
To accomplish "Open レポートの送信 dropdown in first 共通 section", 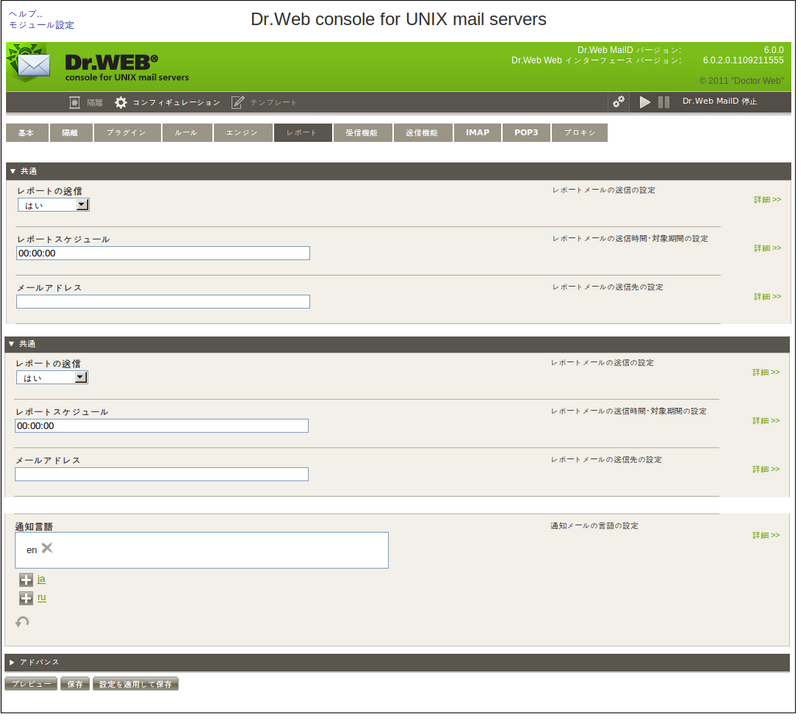I will [x=54, y=206].
